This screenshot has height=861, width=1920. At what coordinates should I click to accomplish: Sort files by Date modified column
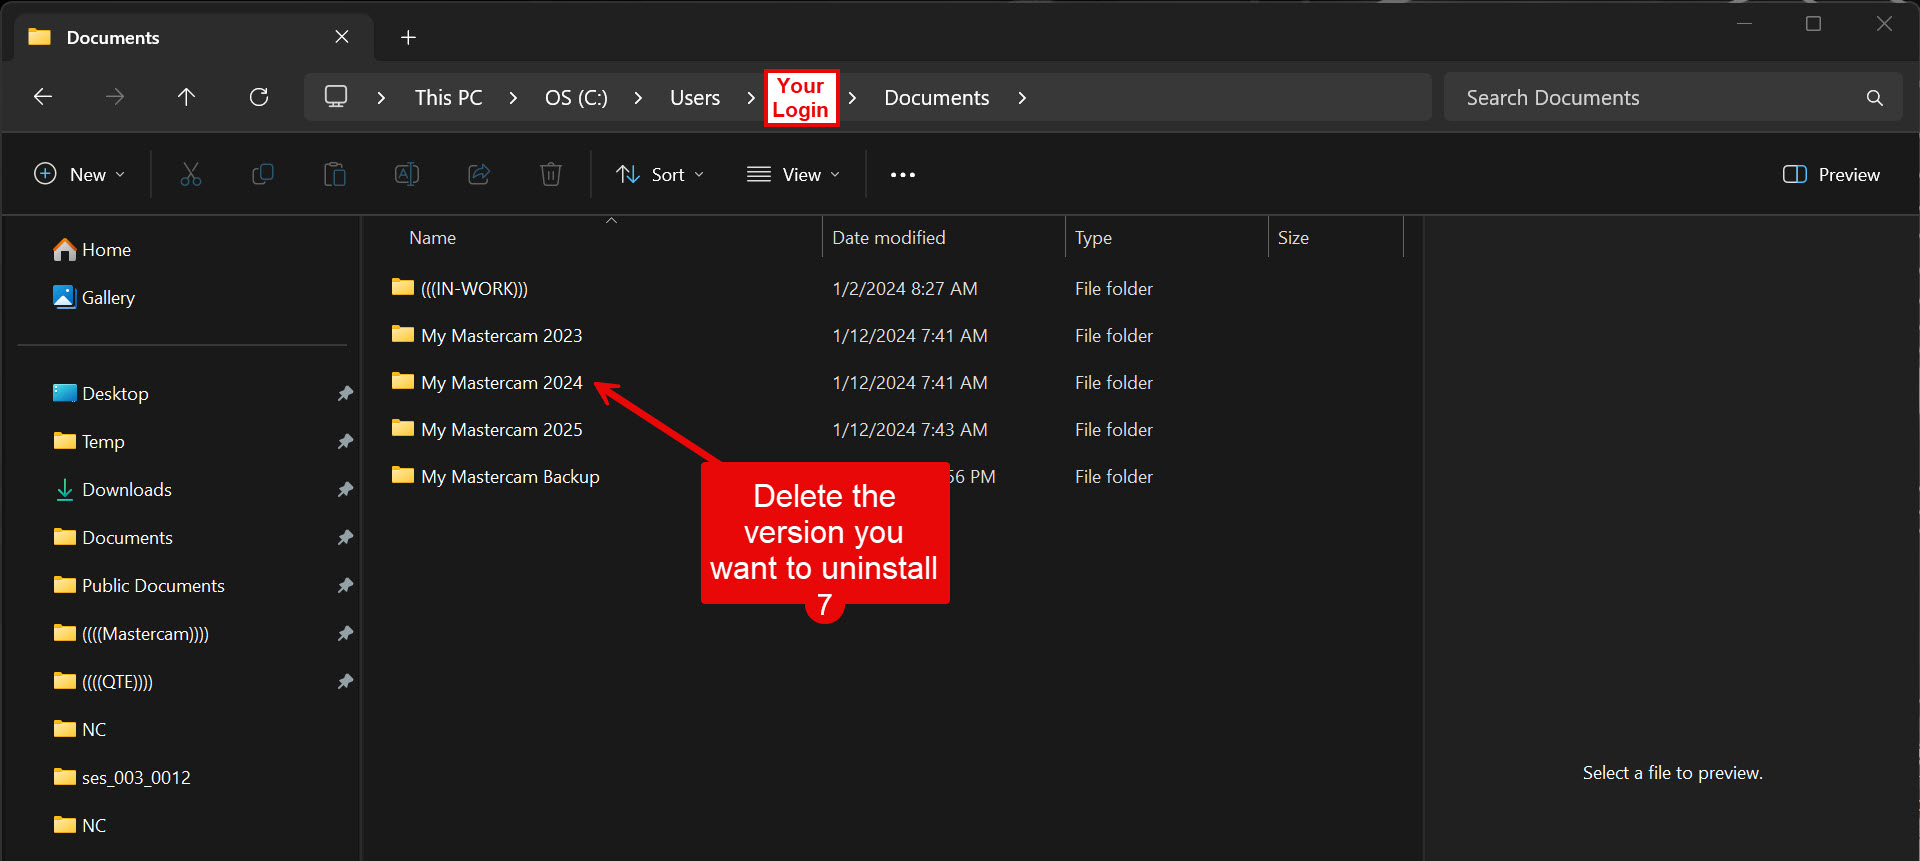(x=889, y=238)
